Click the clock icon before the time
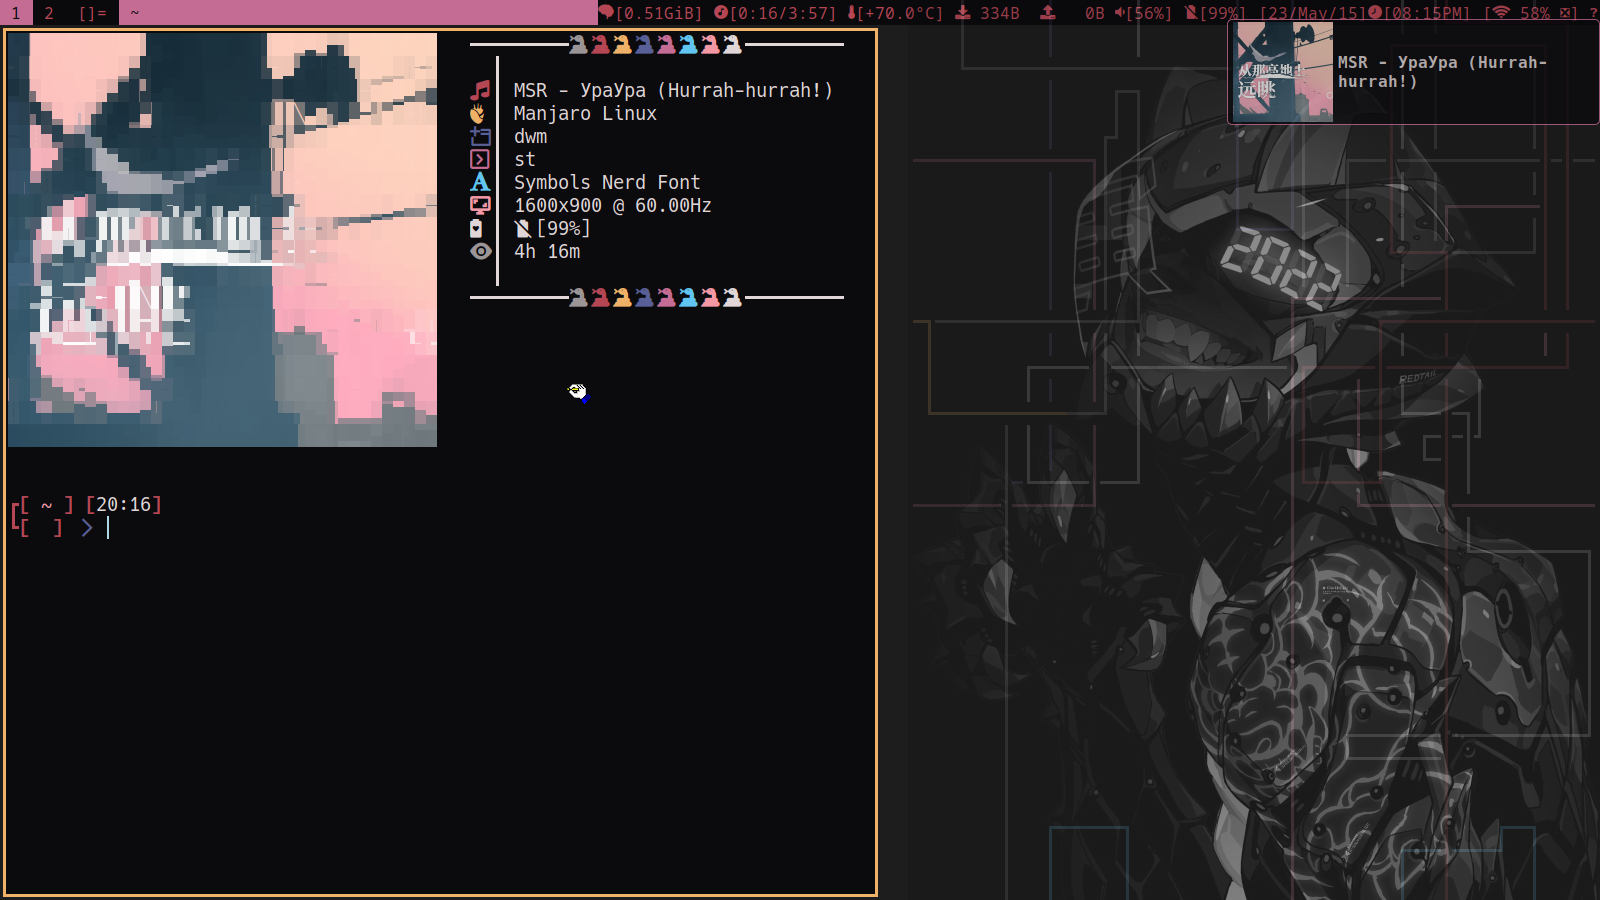1600x900 pixels. tap(1375, 13)
